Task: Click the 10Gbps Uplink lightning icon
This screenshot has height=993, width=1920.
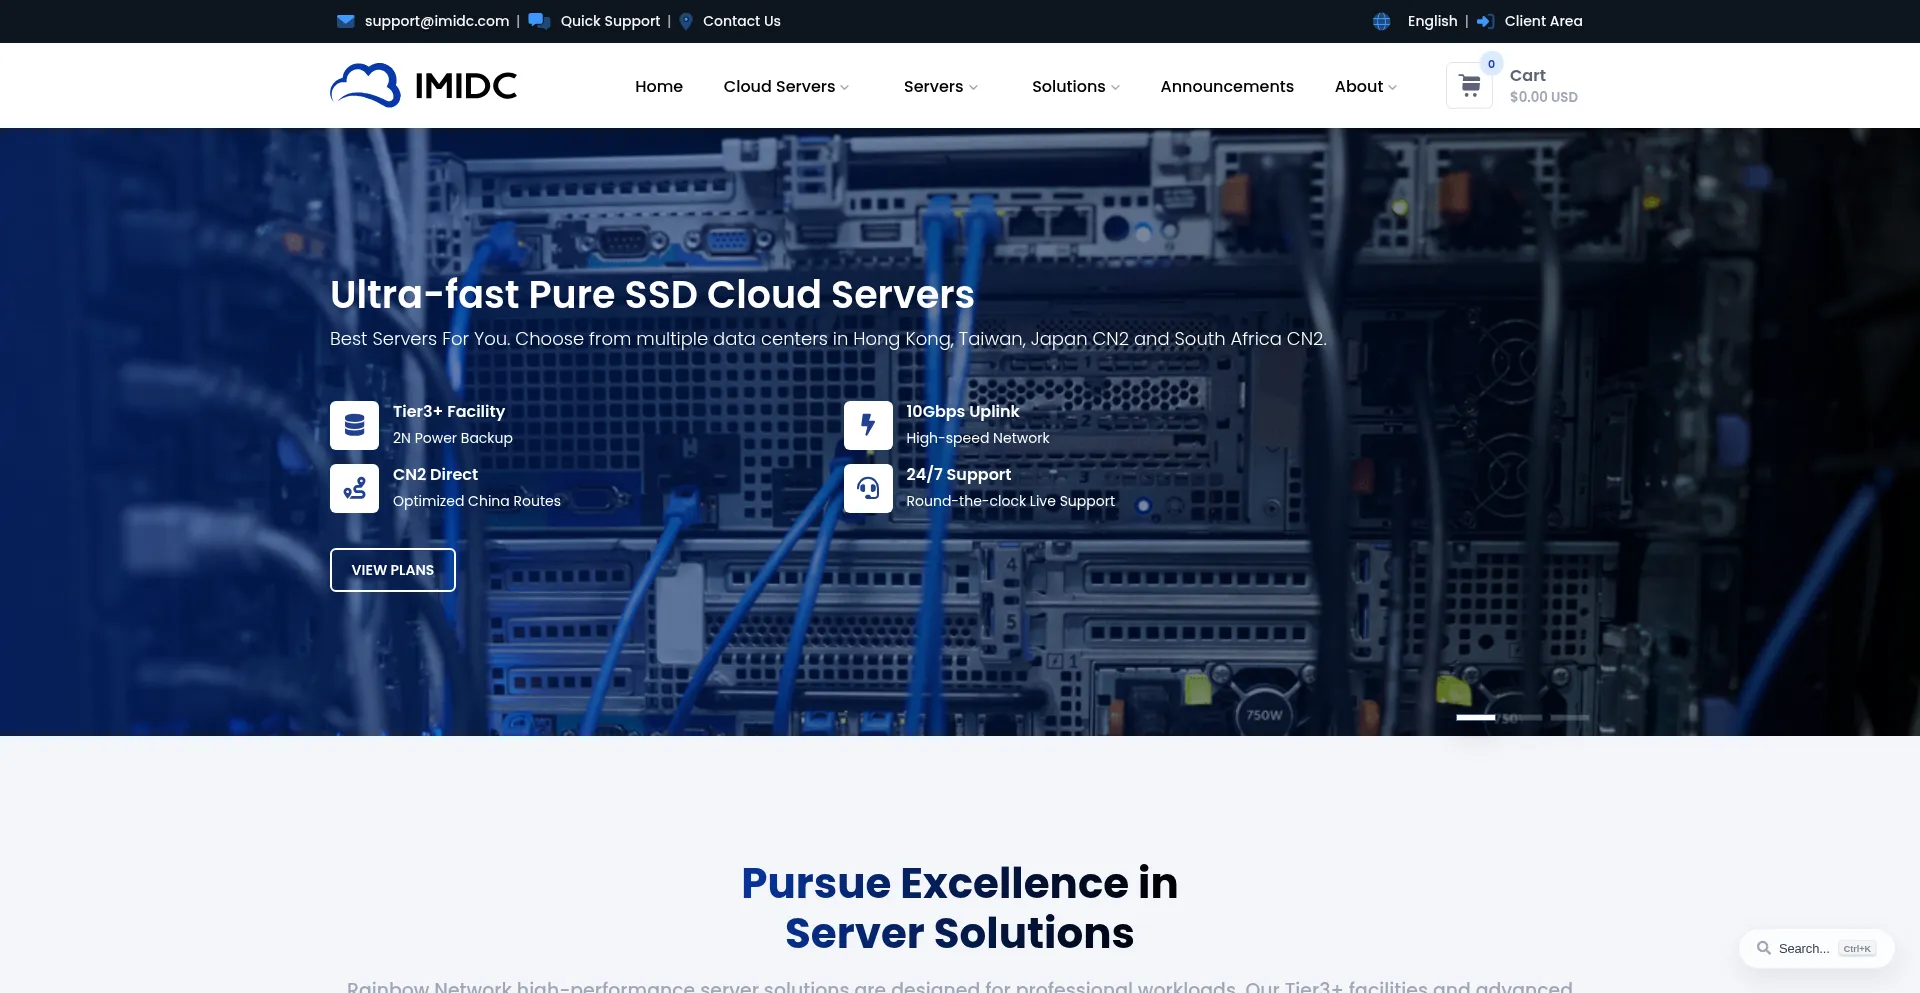Action: pyautogui.click(x=868, y=425)
